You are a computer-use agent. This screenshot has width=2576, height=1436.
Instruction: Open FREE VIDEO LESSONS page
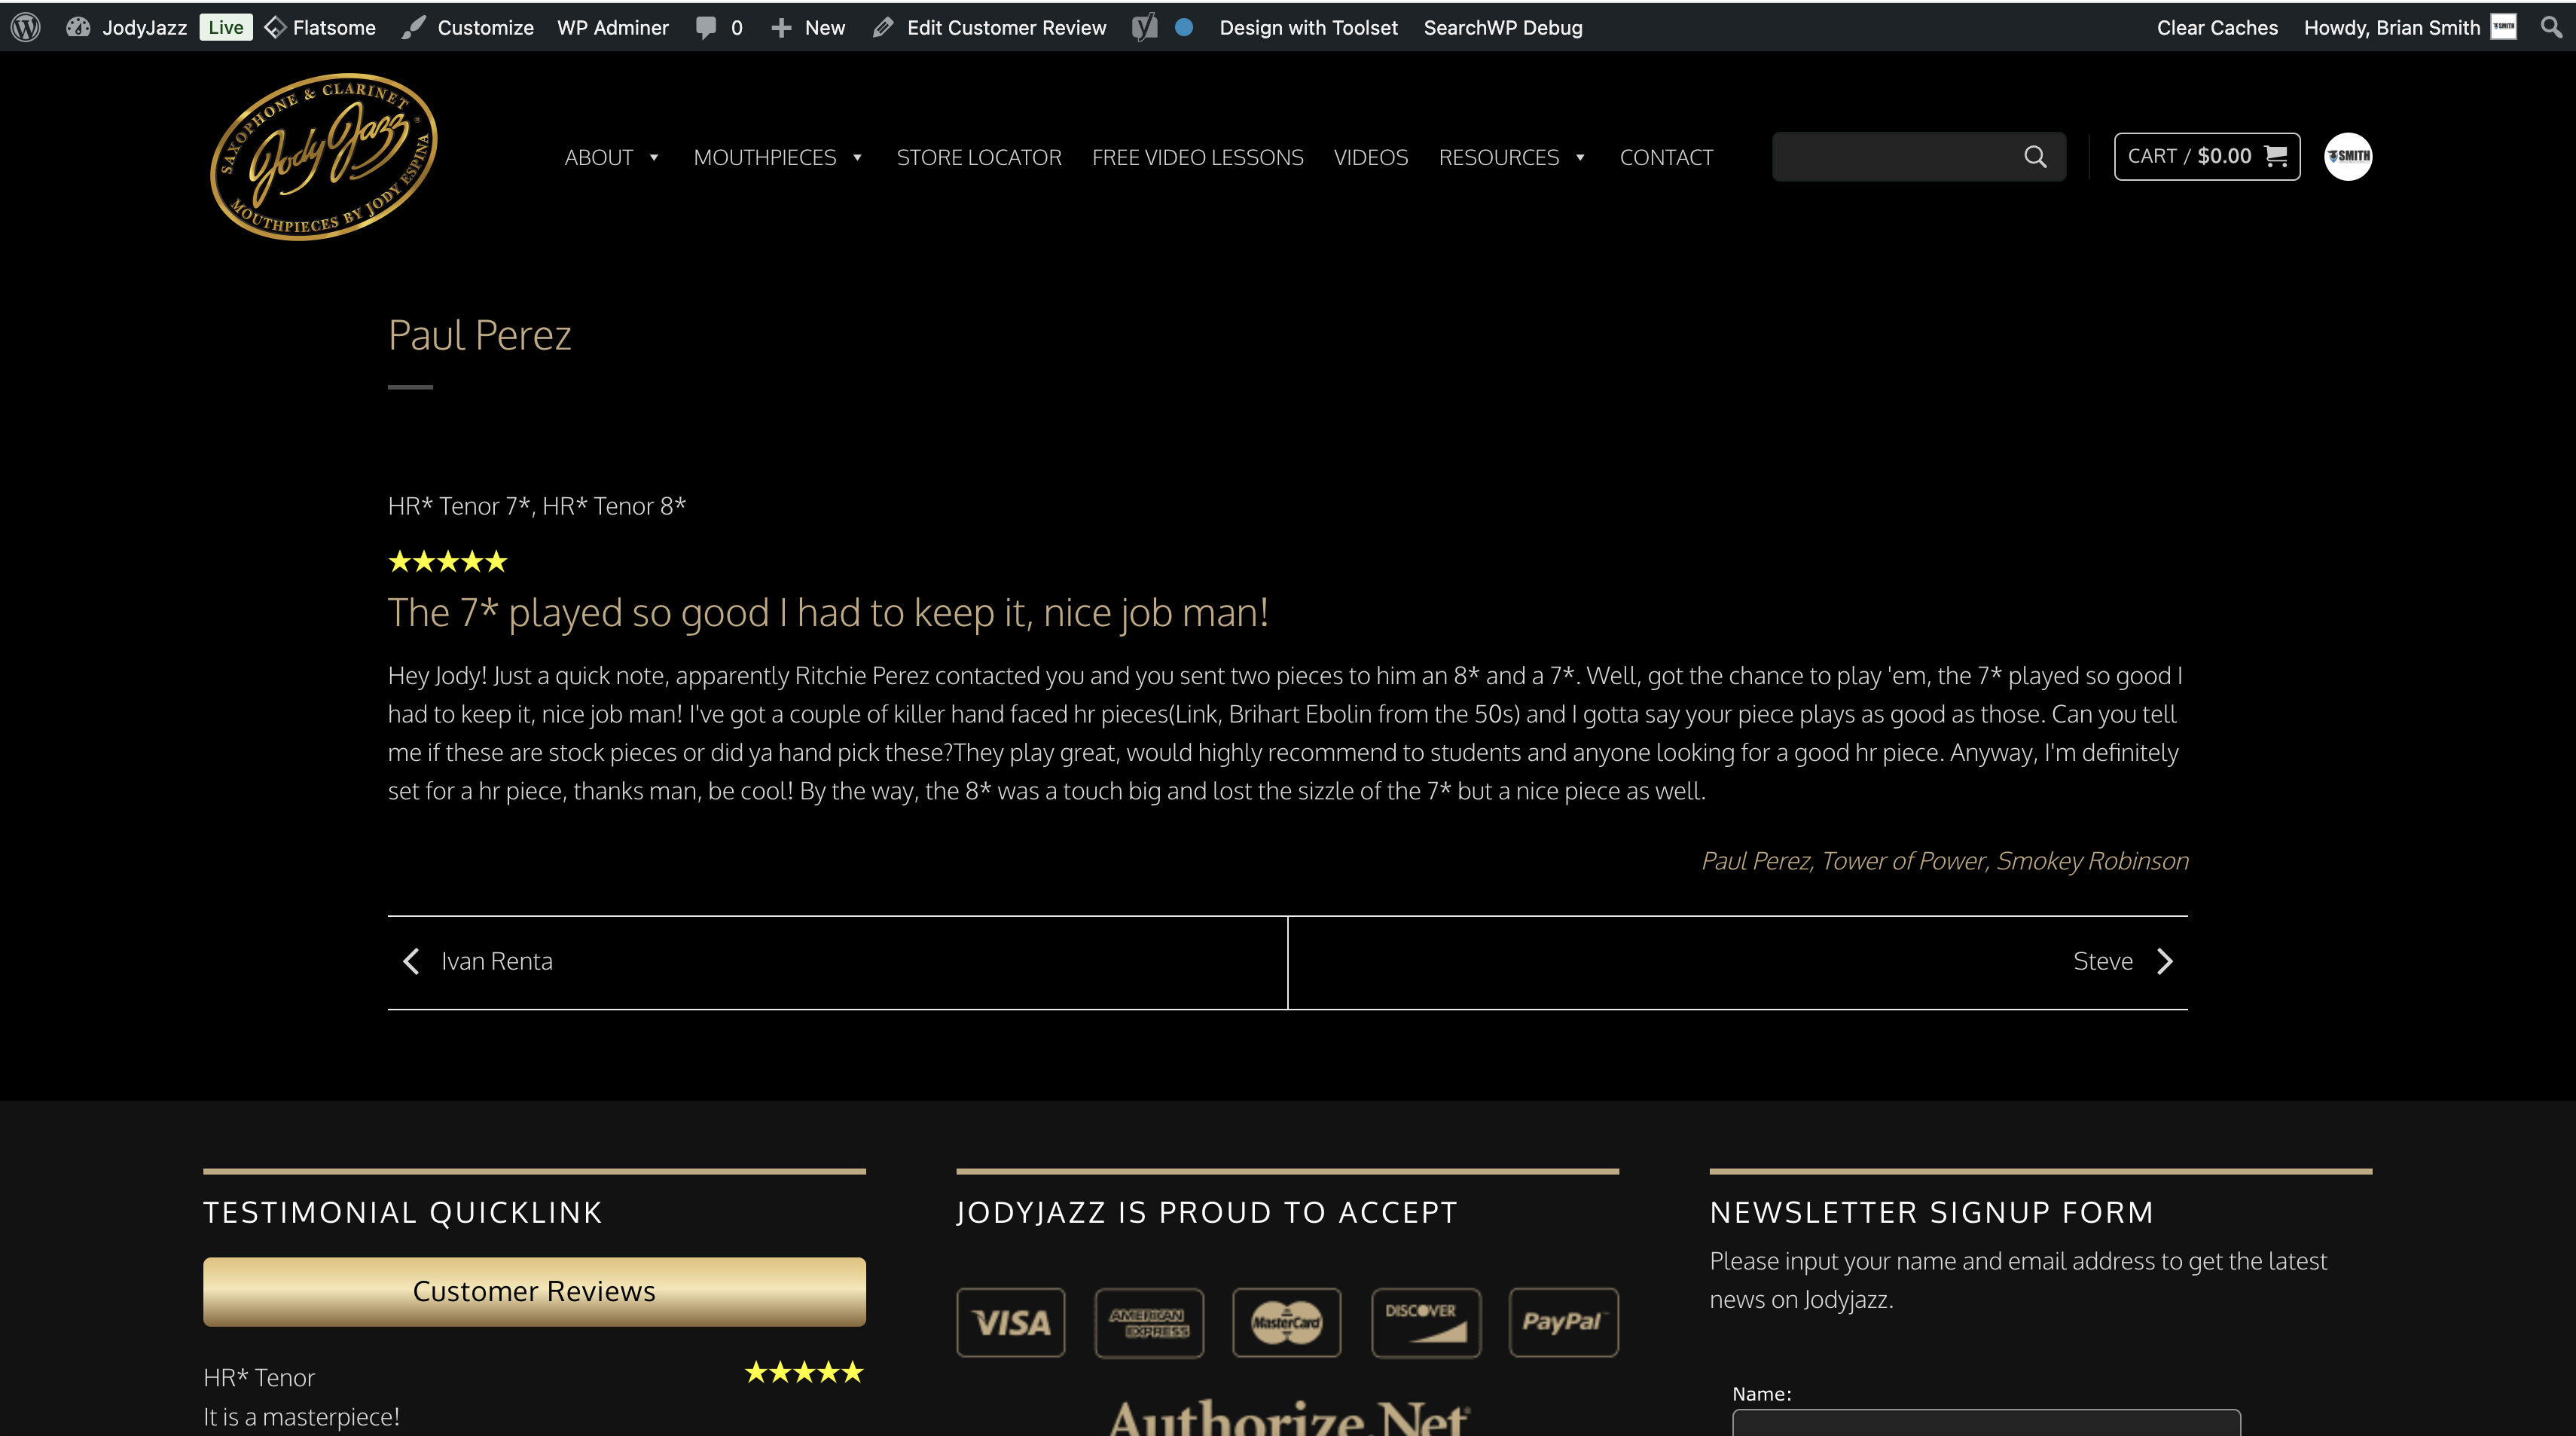click(x=1198, y=157)
